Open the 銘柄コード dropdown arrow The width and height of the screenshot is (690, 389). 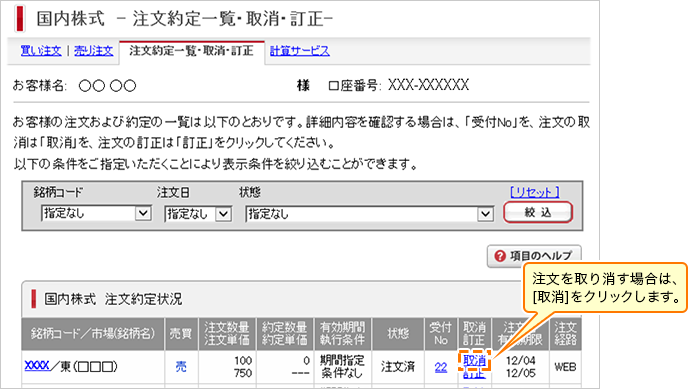(143, 213)
